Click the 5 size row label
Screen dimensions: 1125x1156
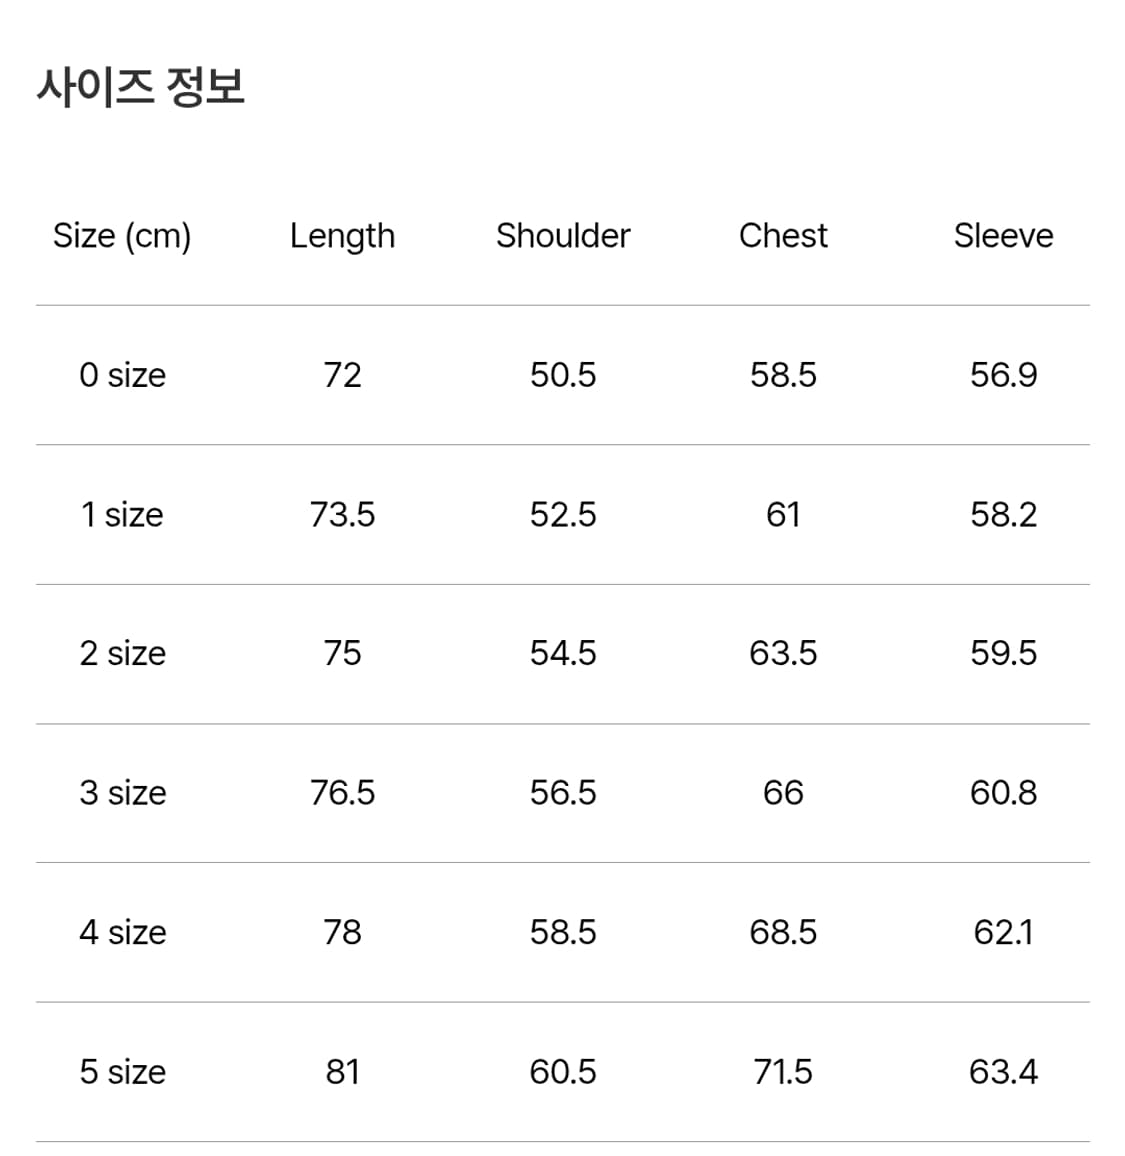[122, 1072]
